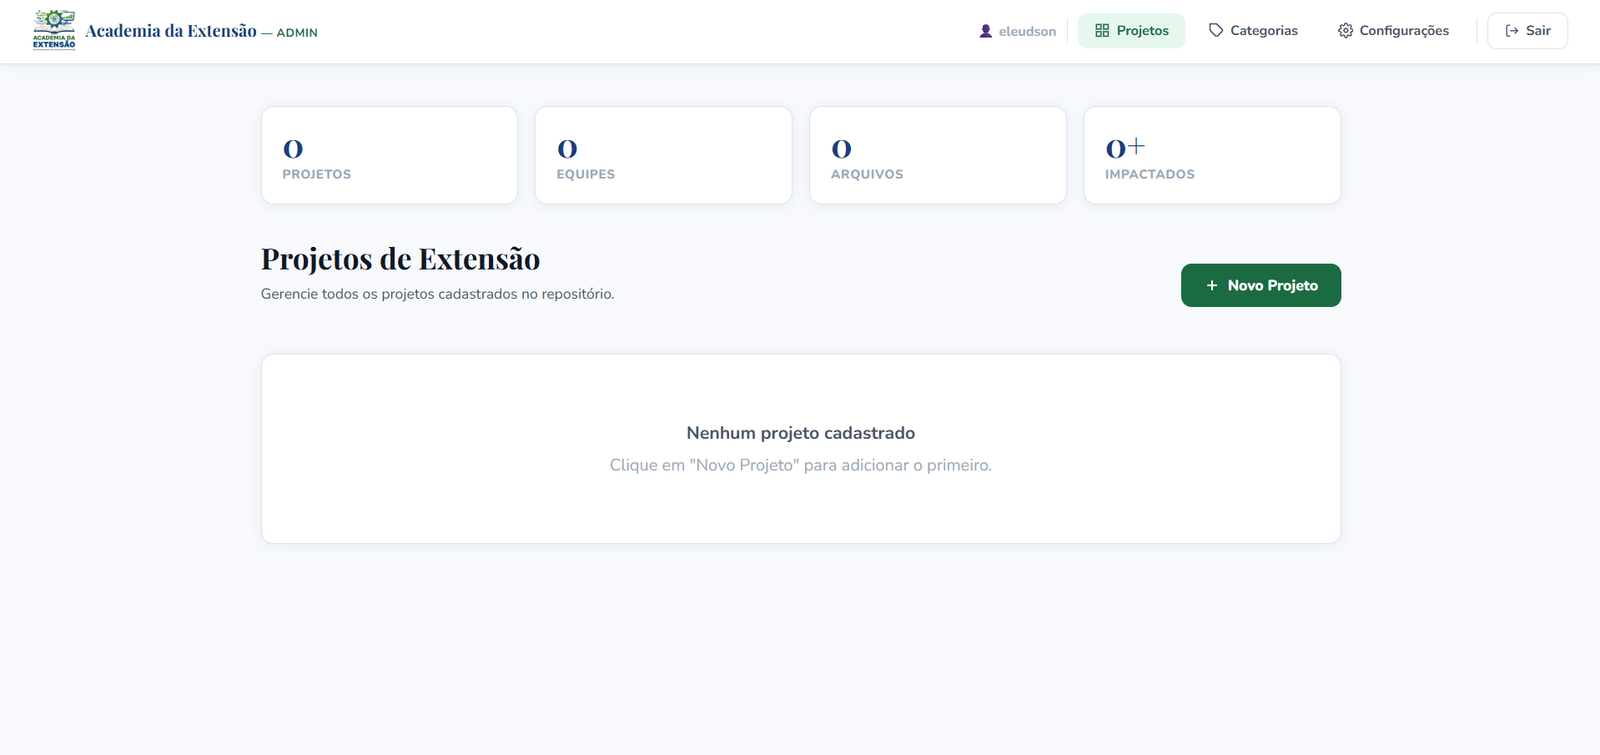
Task: Open the Categorias navigation item
Action: pos(1253,31)
